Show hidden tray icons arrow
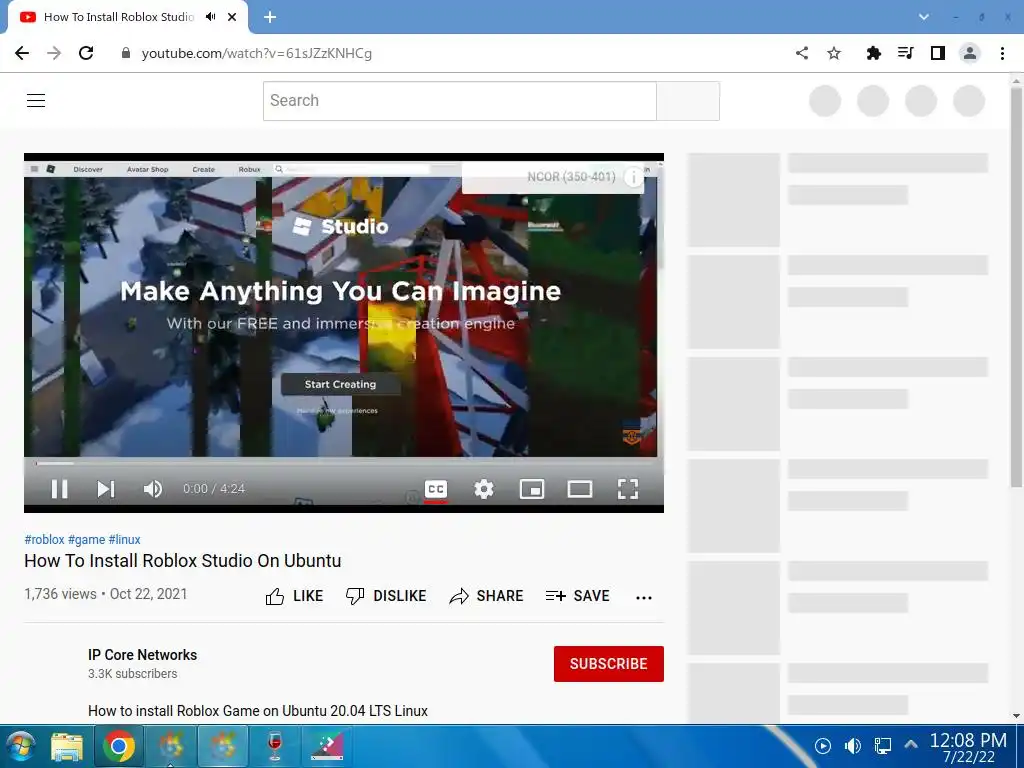1024x768 pixels. 911,744
